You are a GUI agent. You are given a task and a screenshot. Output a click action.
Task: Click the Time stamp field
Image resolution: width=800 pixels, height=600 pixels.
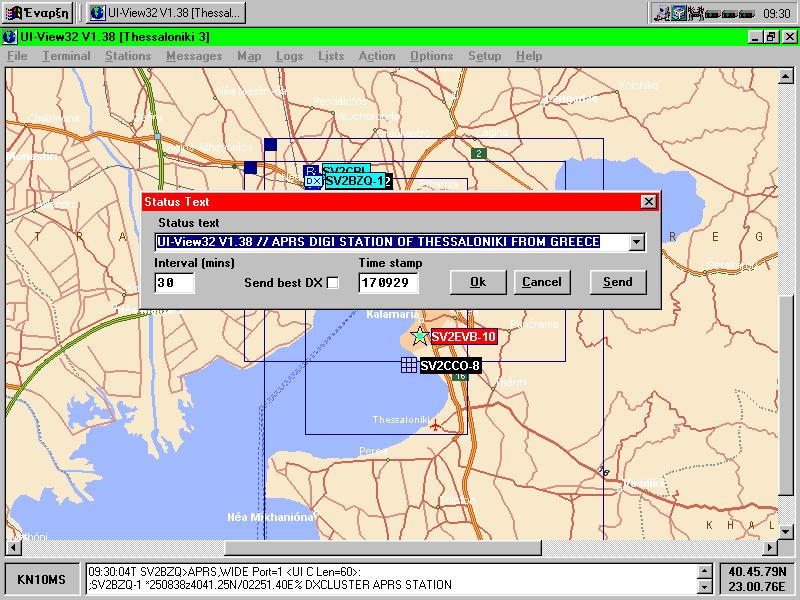point(388,283)
